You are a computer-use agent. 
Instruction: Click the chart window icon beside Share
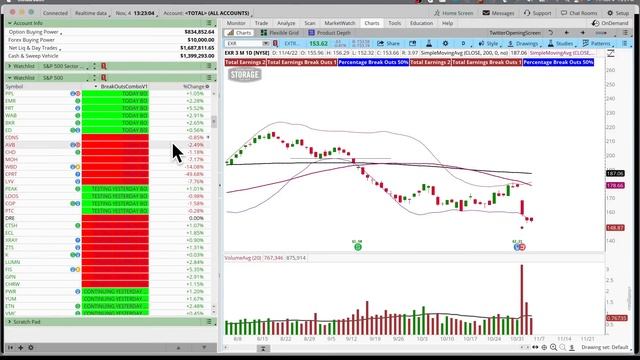coord(413,43)
